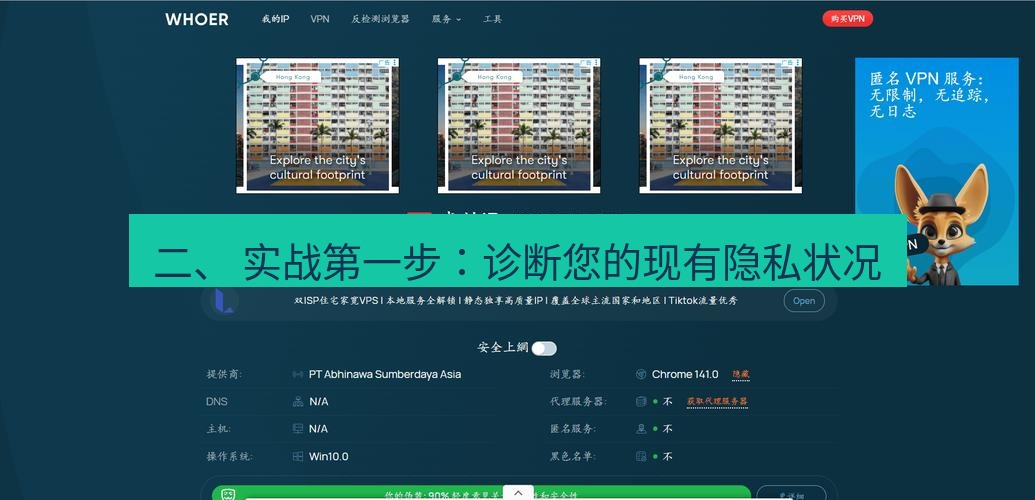1035x500 pixels.
Task: Click the mask icon on the green bar
Action: 228,494
